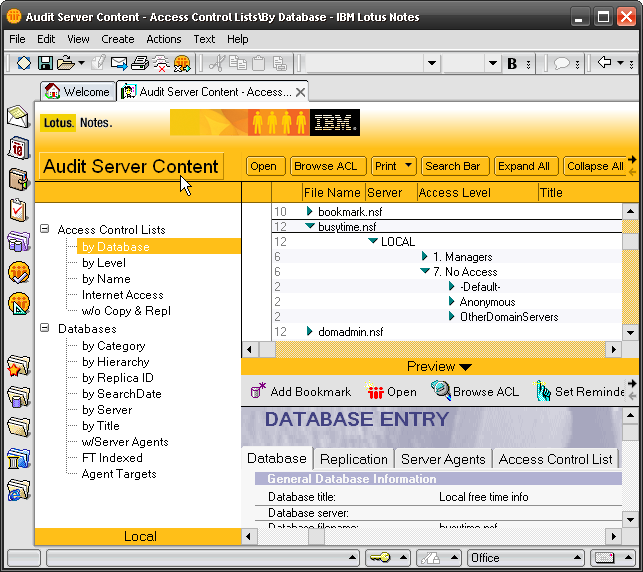Click the Edit Document pencil toolbar icon
This screenshot has height=572, width=643.
pos(98,63)
